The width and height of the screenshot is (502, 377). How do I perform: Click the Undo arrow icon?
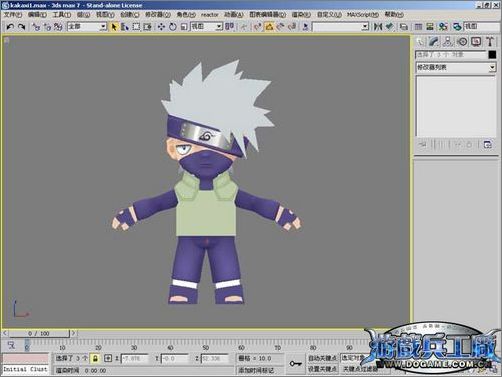(10, 27)
